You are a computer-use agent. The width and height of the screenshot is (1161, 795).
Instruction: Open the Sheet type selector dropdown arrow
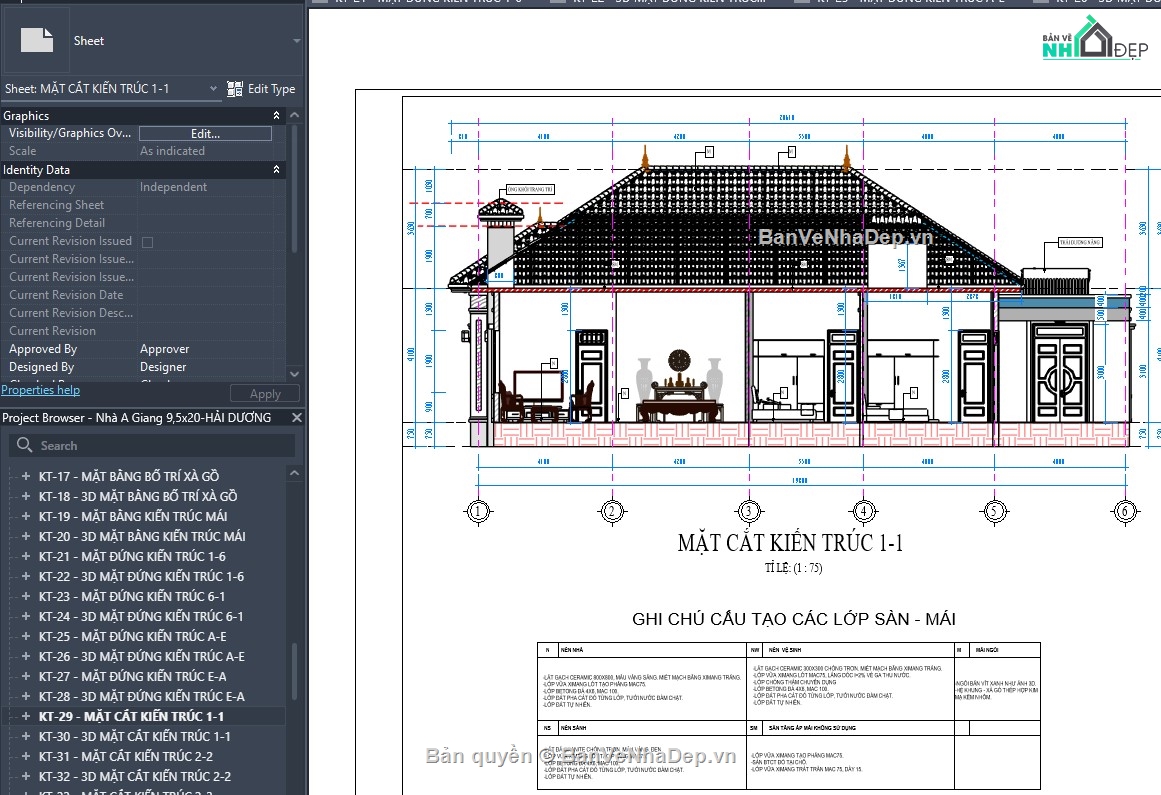tap(296, 41)
